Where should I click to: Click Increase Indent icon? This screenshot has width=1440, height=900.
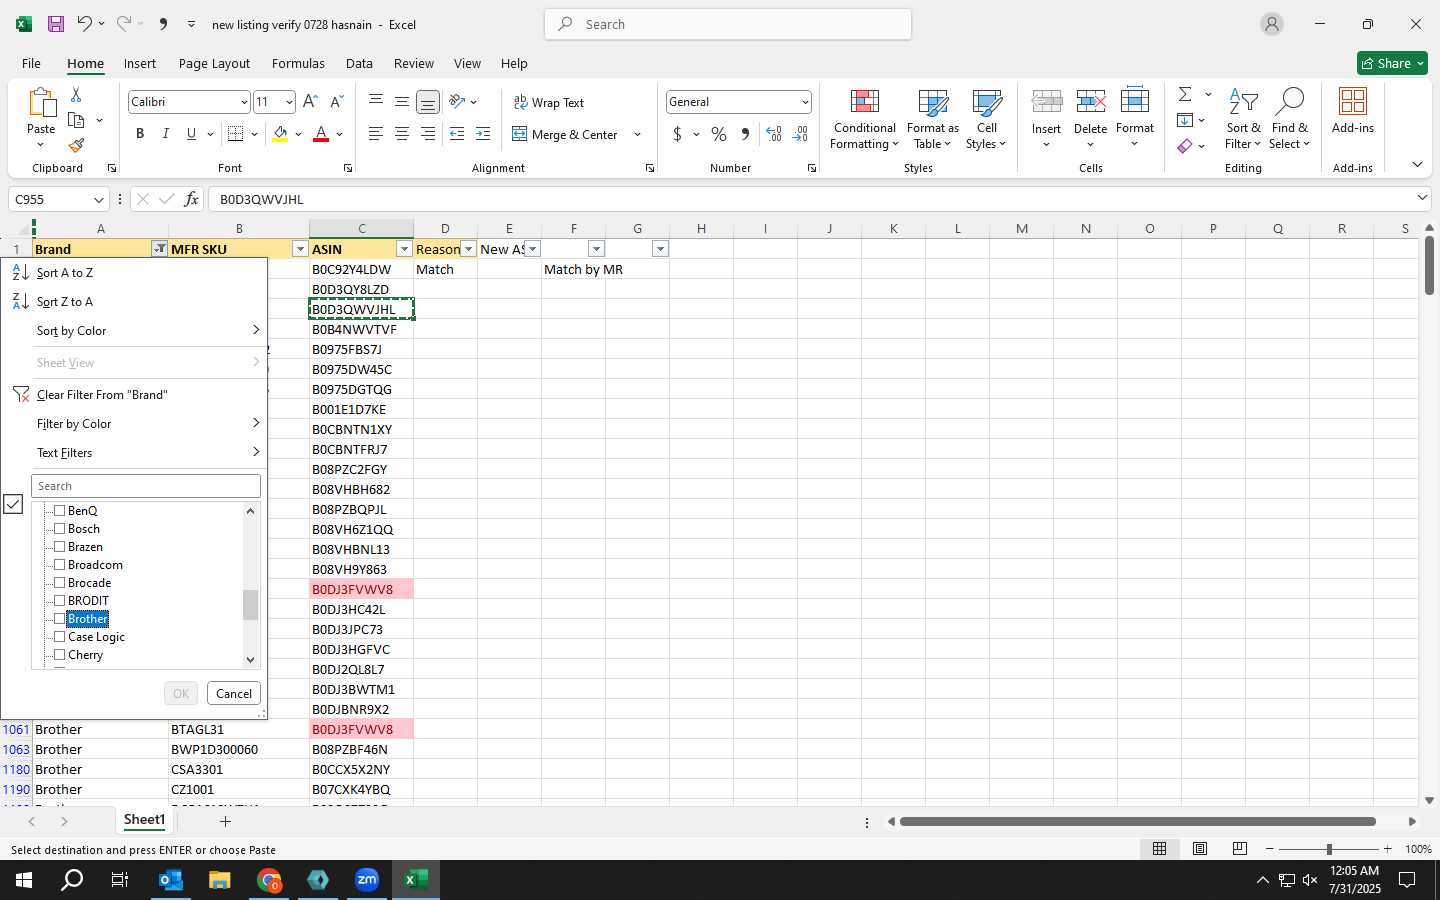(x=483, y=134)
